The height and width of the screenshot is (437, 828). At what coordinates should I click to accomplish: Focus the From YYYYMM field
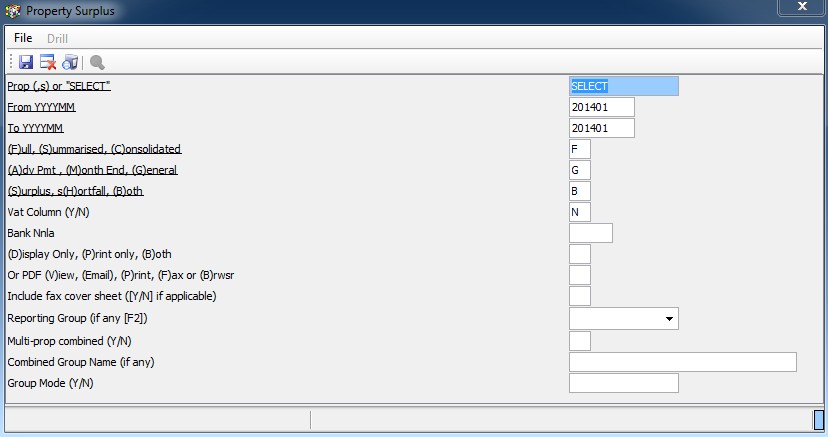click(601, 108)
